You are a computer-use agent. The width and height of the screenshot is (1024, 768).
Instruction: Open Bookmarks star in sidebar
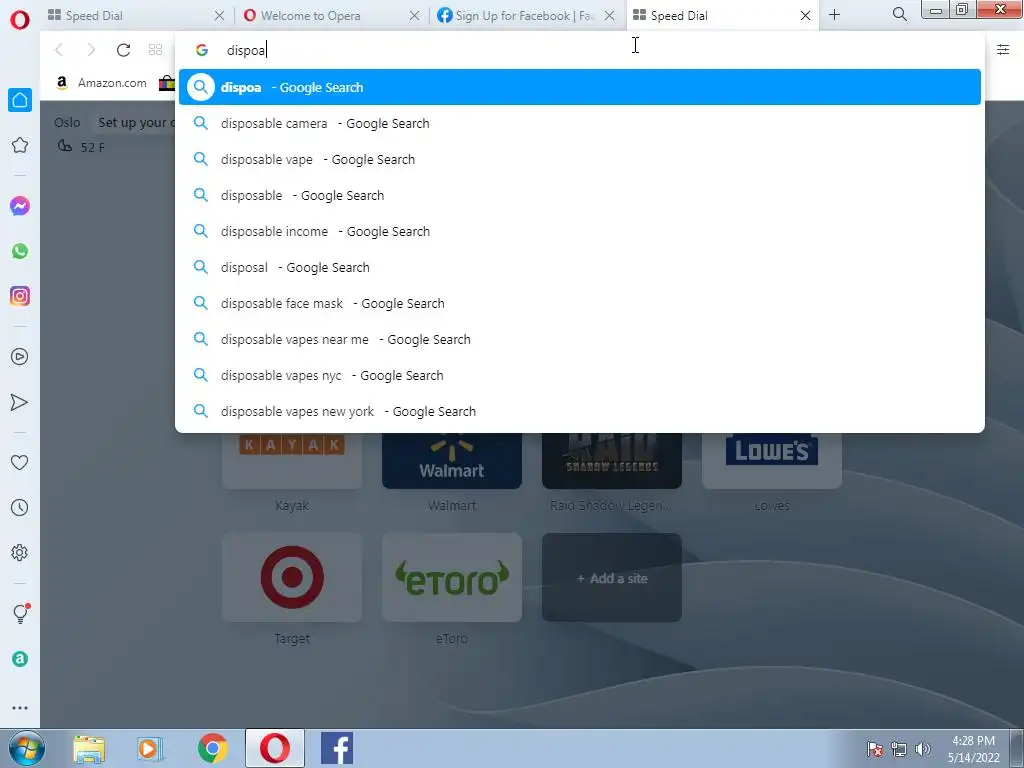[20, 145]
